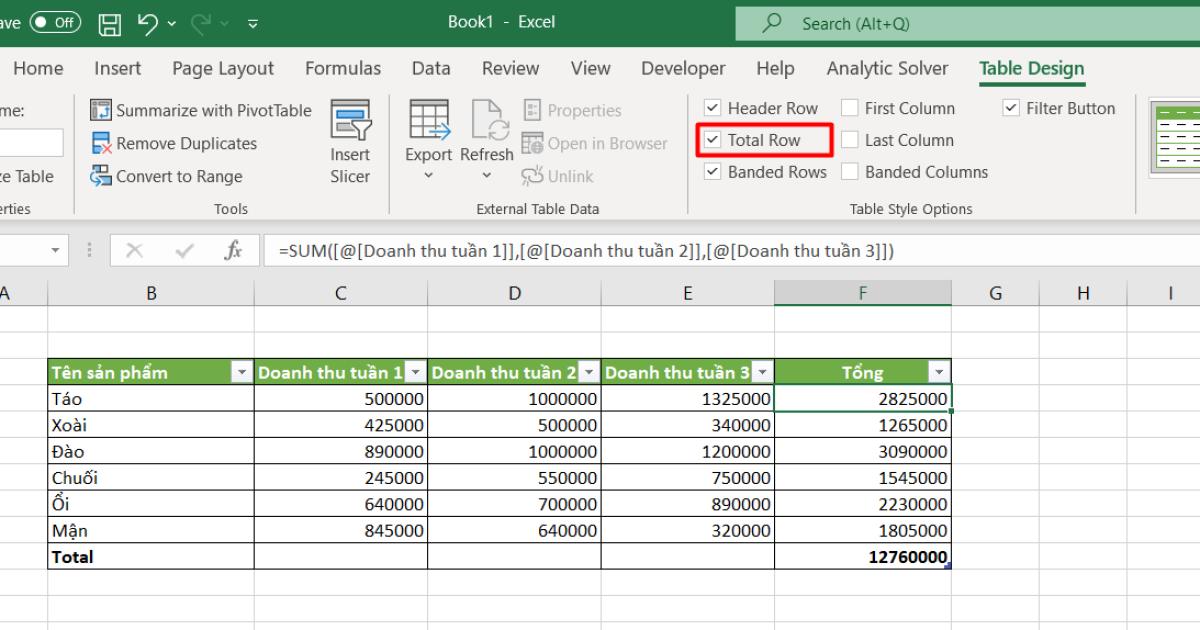Open filter dropdown for Tên sản phẩm
This screenshot has width=1200, height=630.
point(241,373)
